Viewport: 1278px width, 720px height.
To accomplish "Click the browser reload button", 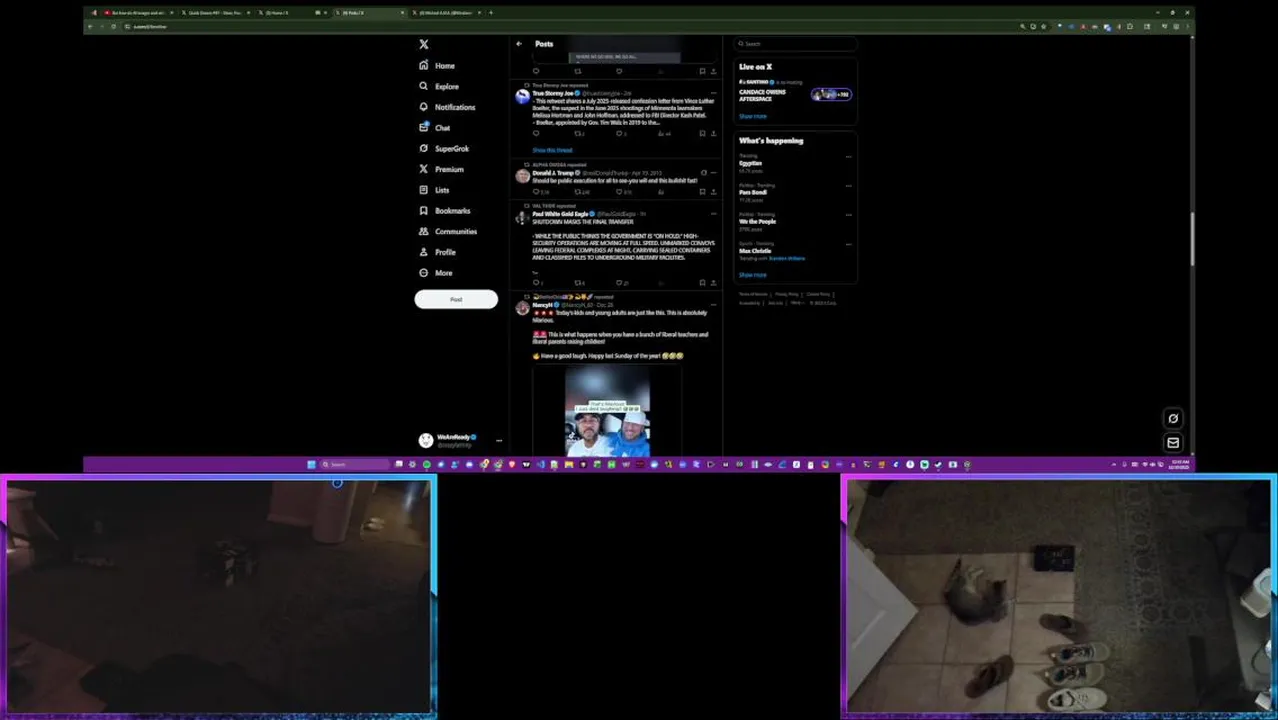I will coord(113,27).
